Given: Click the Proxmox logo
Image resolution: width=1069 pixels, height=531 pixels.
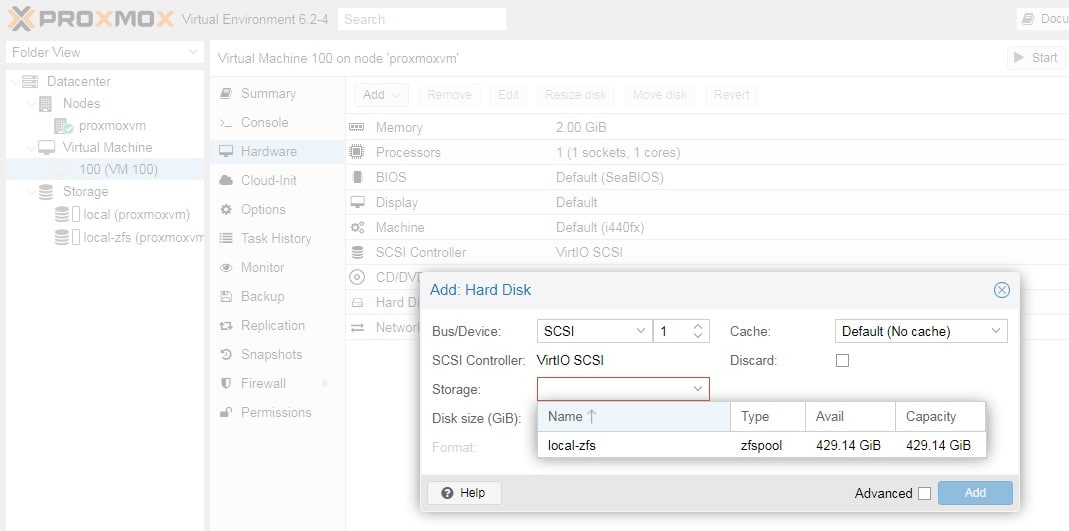Looking at the screenshot, I should click(x=91, y=18).
